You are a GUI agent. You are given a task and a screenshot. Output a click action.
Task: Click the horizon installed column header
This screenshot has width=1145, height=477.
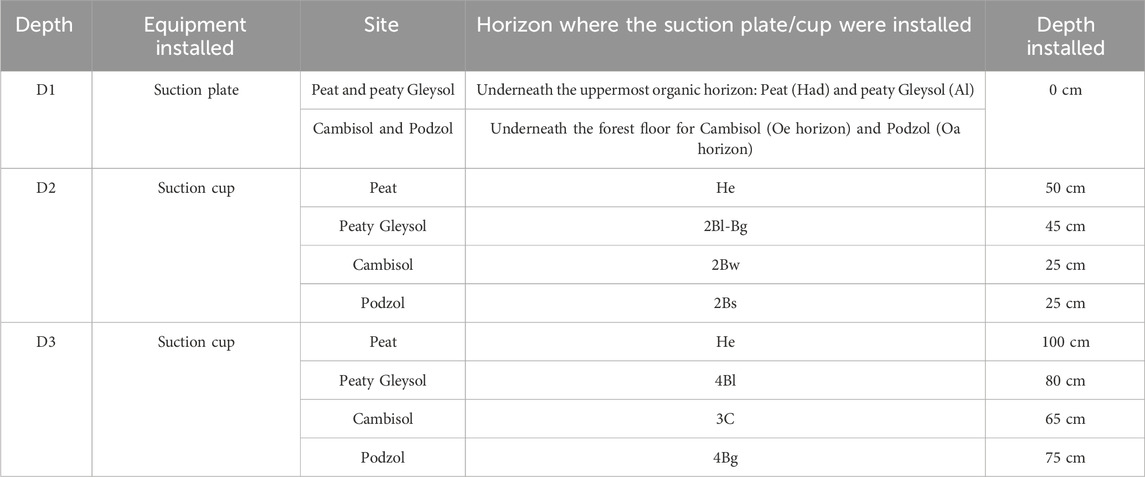(x=725, y=36)
